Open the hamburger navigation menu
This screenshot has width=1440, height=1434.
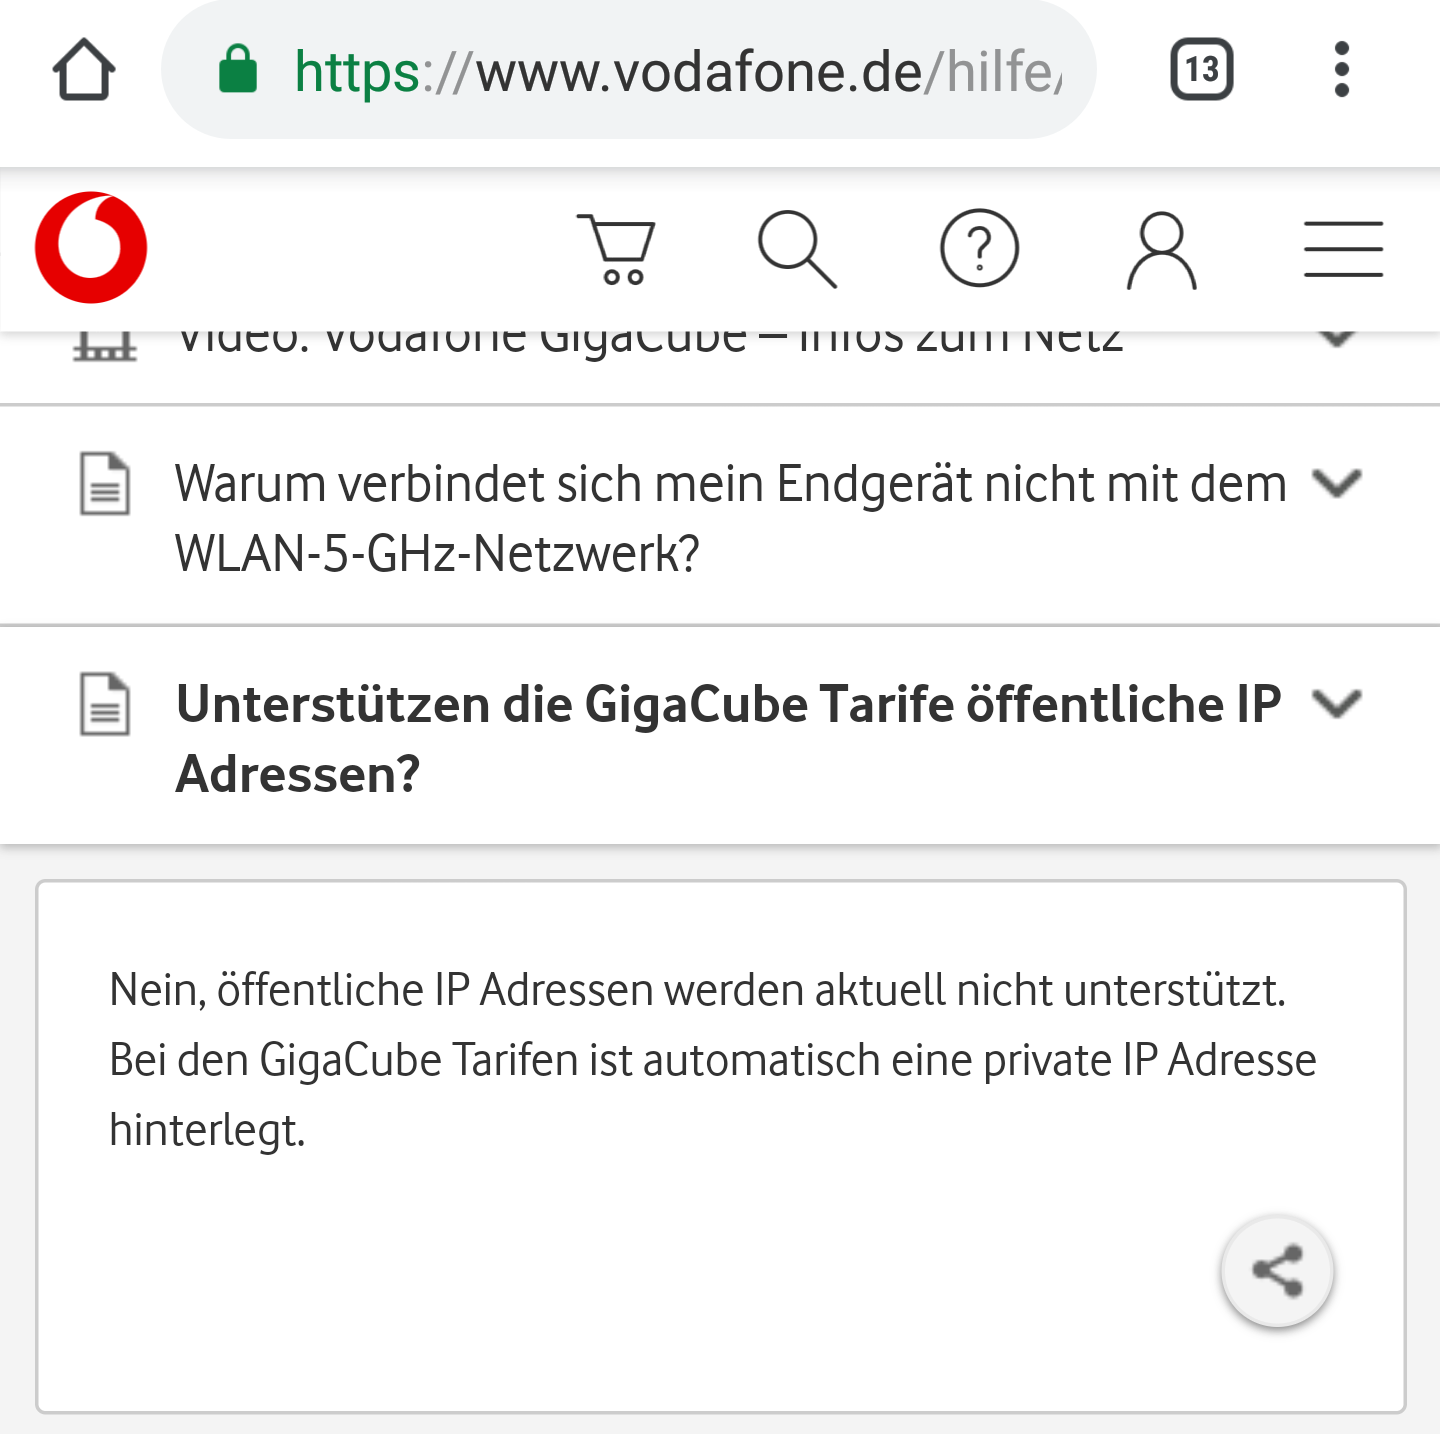click(1343, 248)
